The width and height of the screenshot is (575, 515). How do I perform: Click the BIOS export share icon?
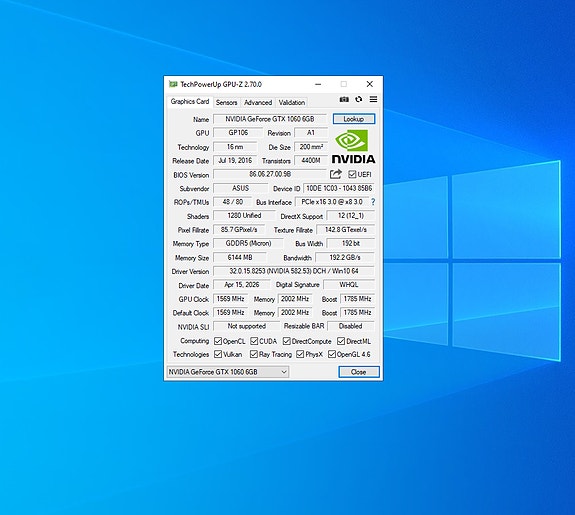[x=336, y=174]
